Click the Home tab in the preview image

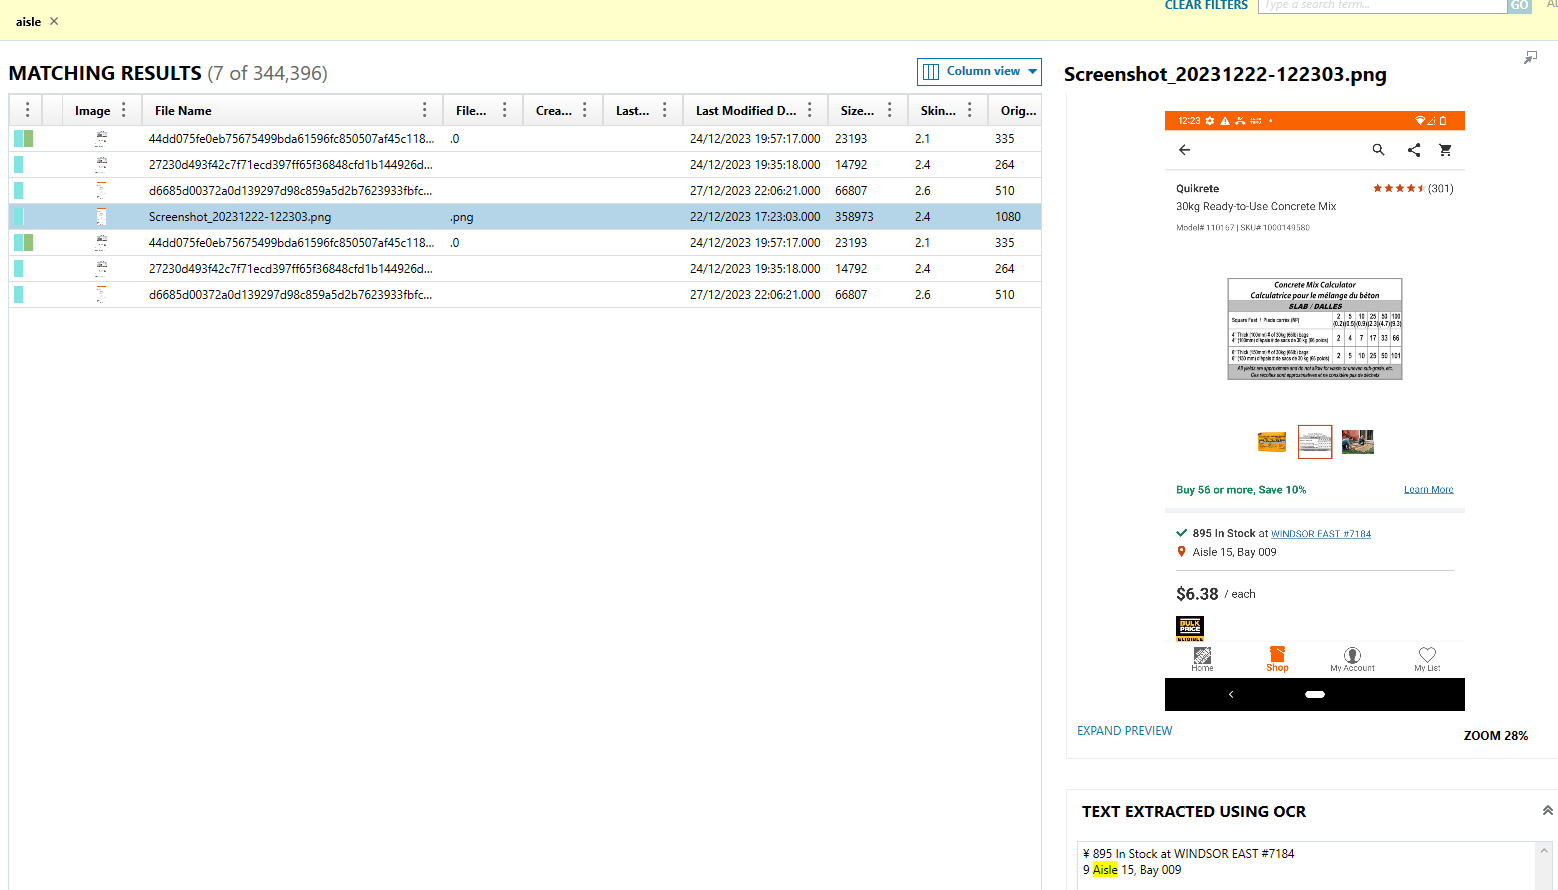[1202, 660]
